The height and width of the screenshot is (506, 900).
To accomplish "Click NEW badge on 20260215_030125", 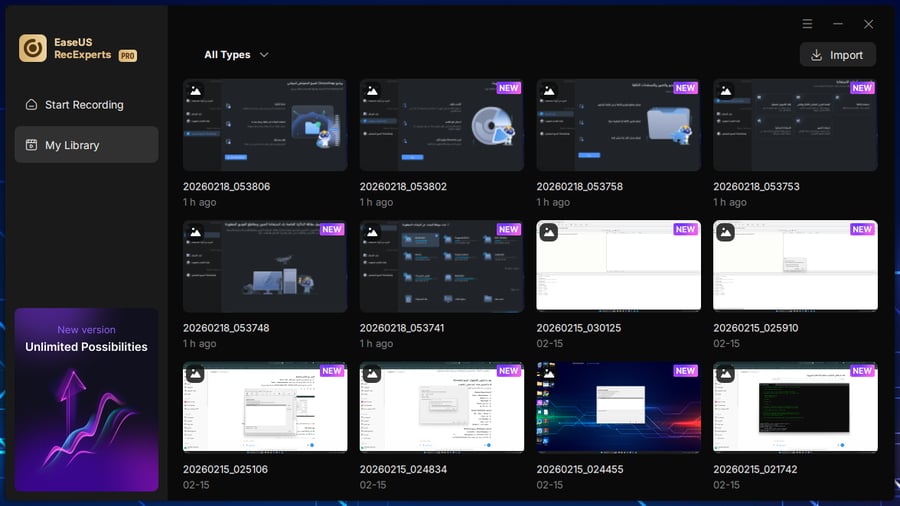I will (x=685, y=229).
